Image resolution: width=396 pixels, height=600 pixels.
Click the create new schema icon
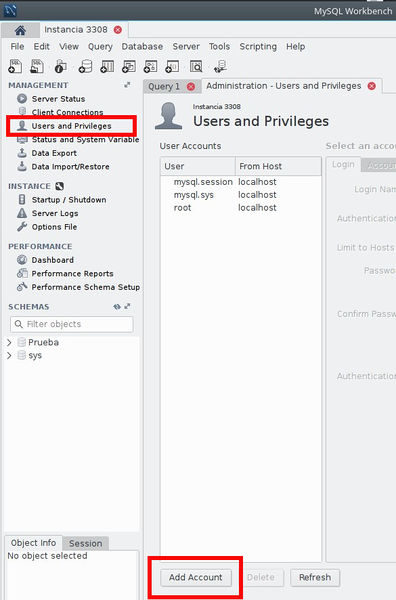pyautogui.click(x=85, y=66)
